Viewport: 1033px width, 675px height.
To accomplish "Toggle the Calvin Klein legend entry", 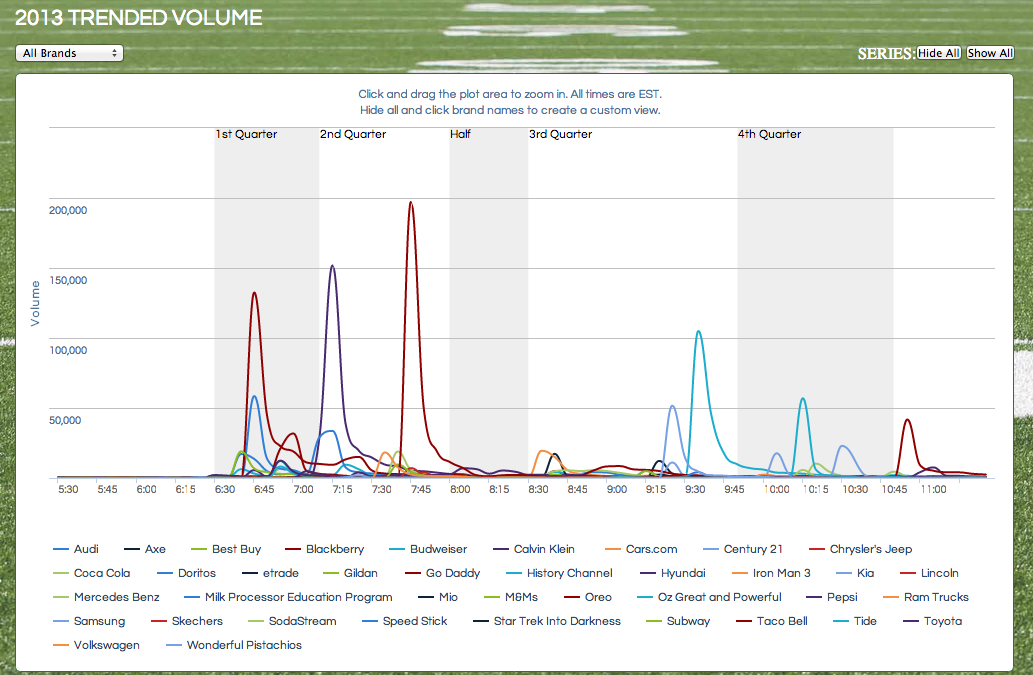I will pyautogui.click(x=544, y=549).
